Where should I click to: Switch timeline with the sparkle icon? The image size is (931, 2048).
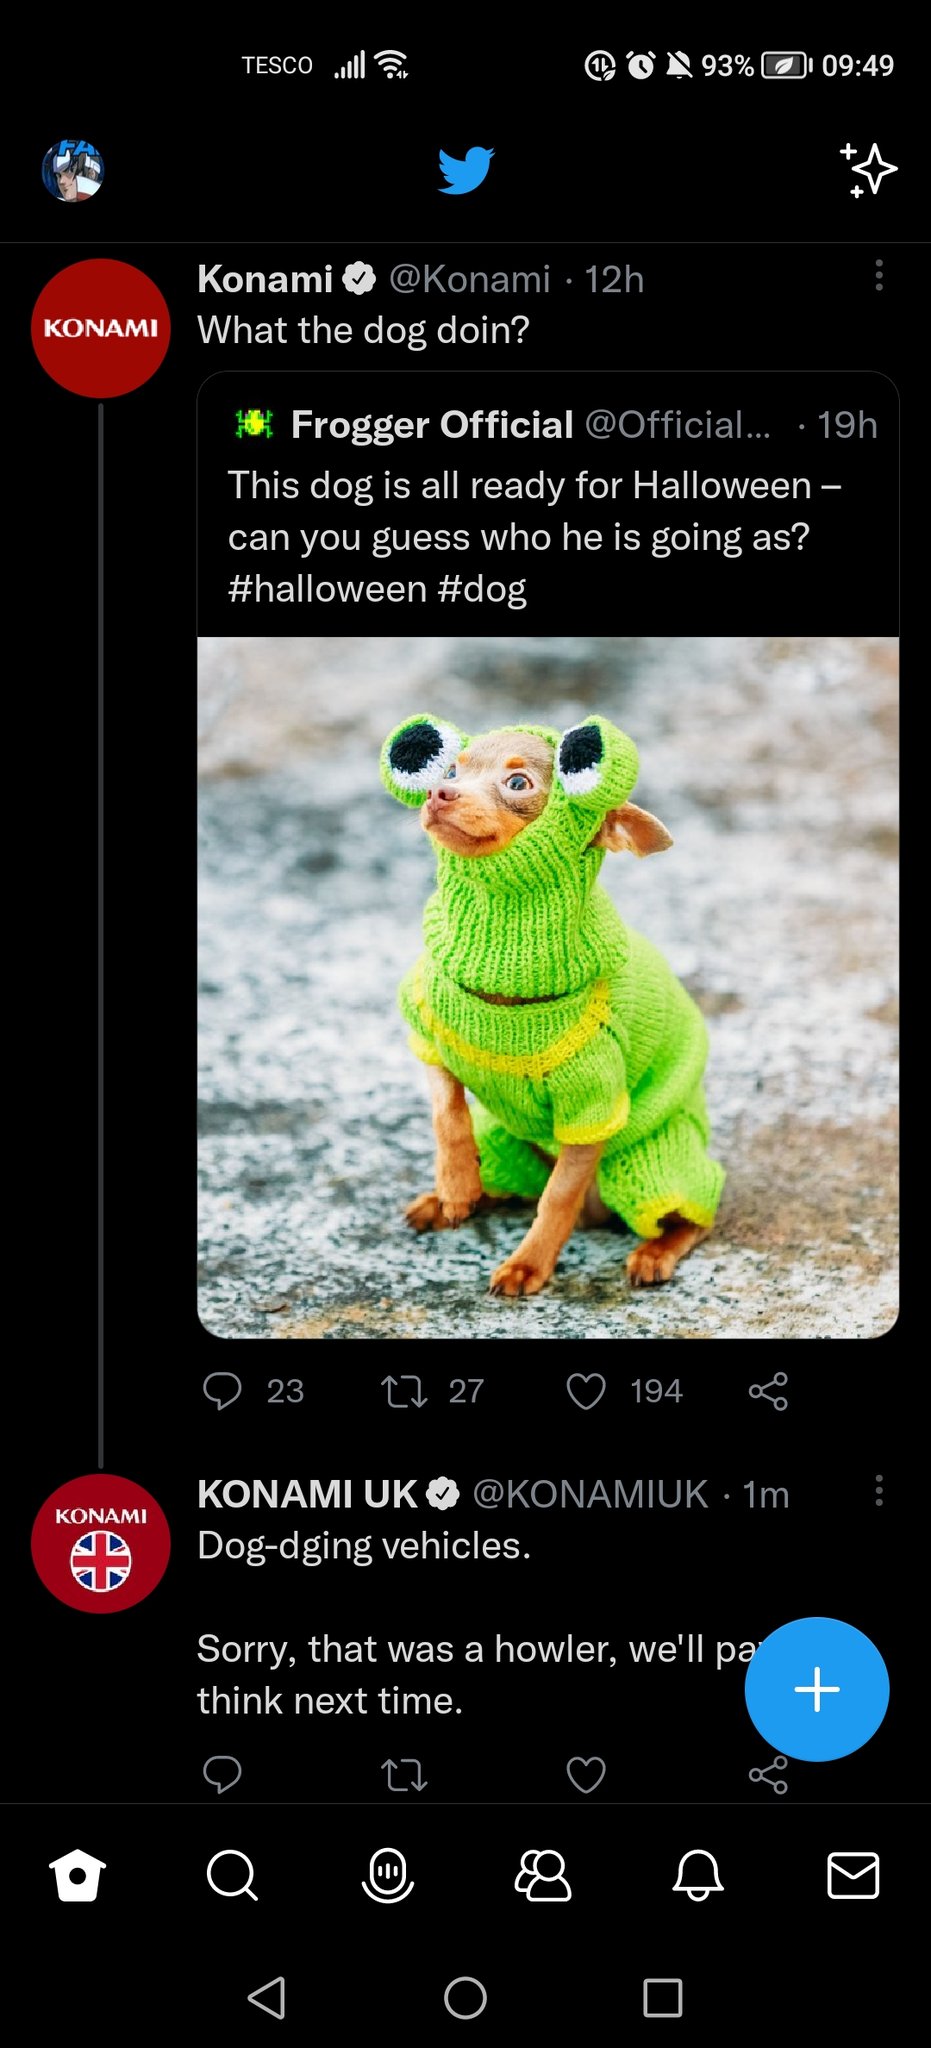tap(868, 169)
